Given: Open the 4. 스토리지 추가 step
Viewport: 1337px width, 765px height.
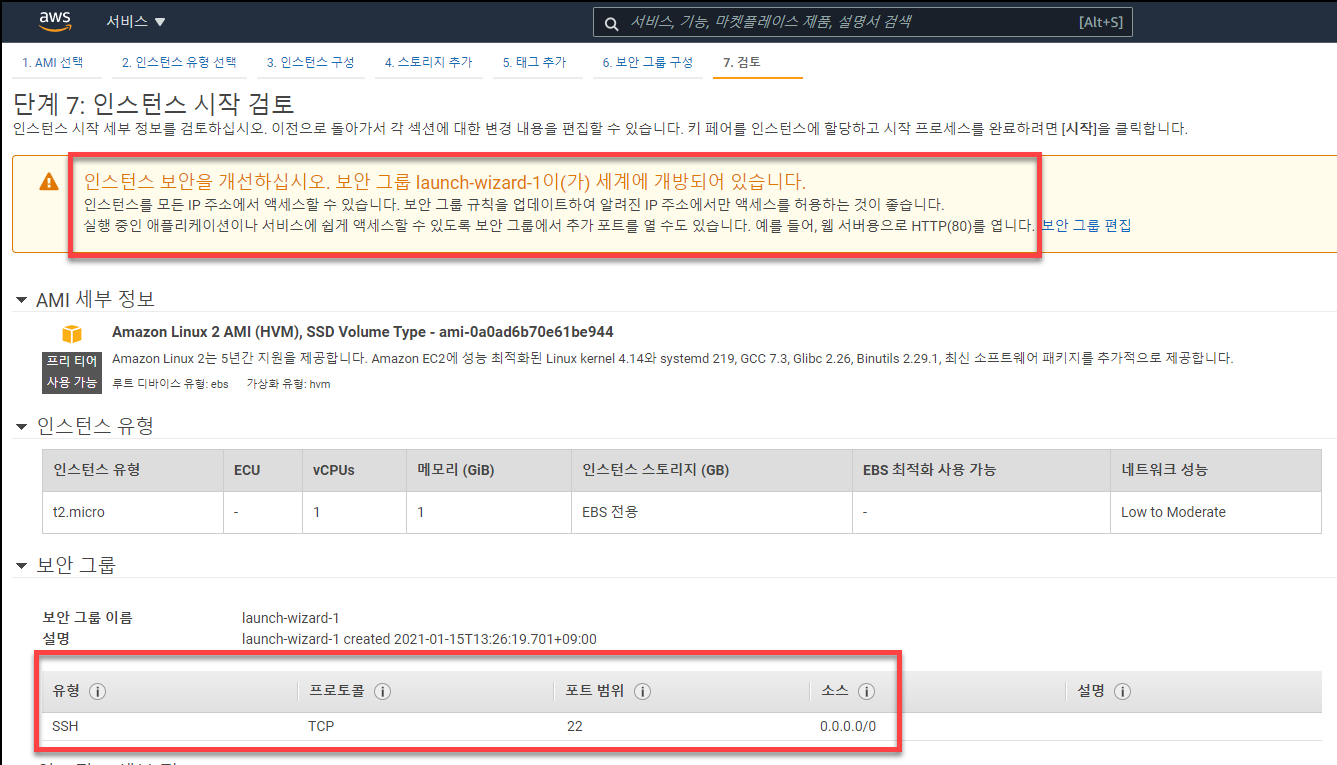Looking at the screenshot, I should click(x=428, y=62).
